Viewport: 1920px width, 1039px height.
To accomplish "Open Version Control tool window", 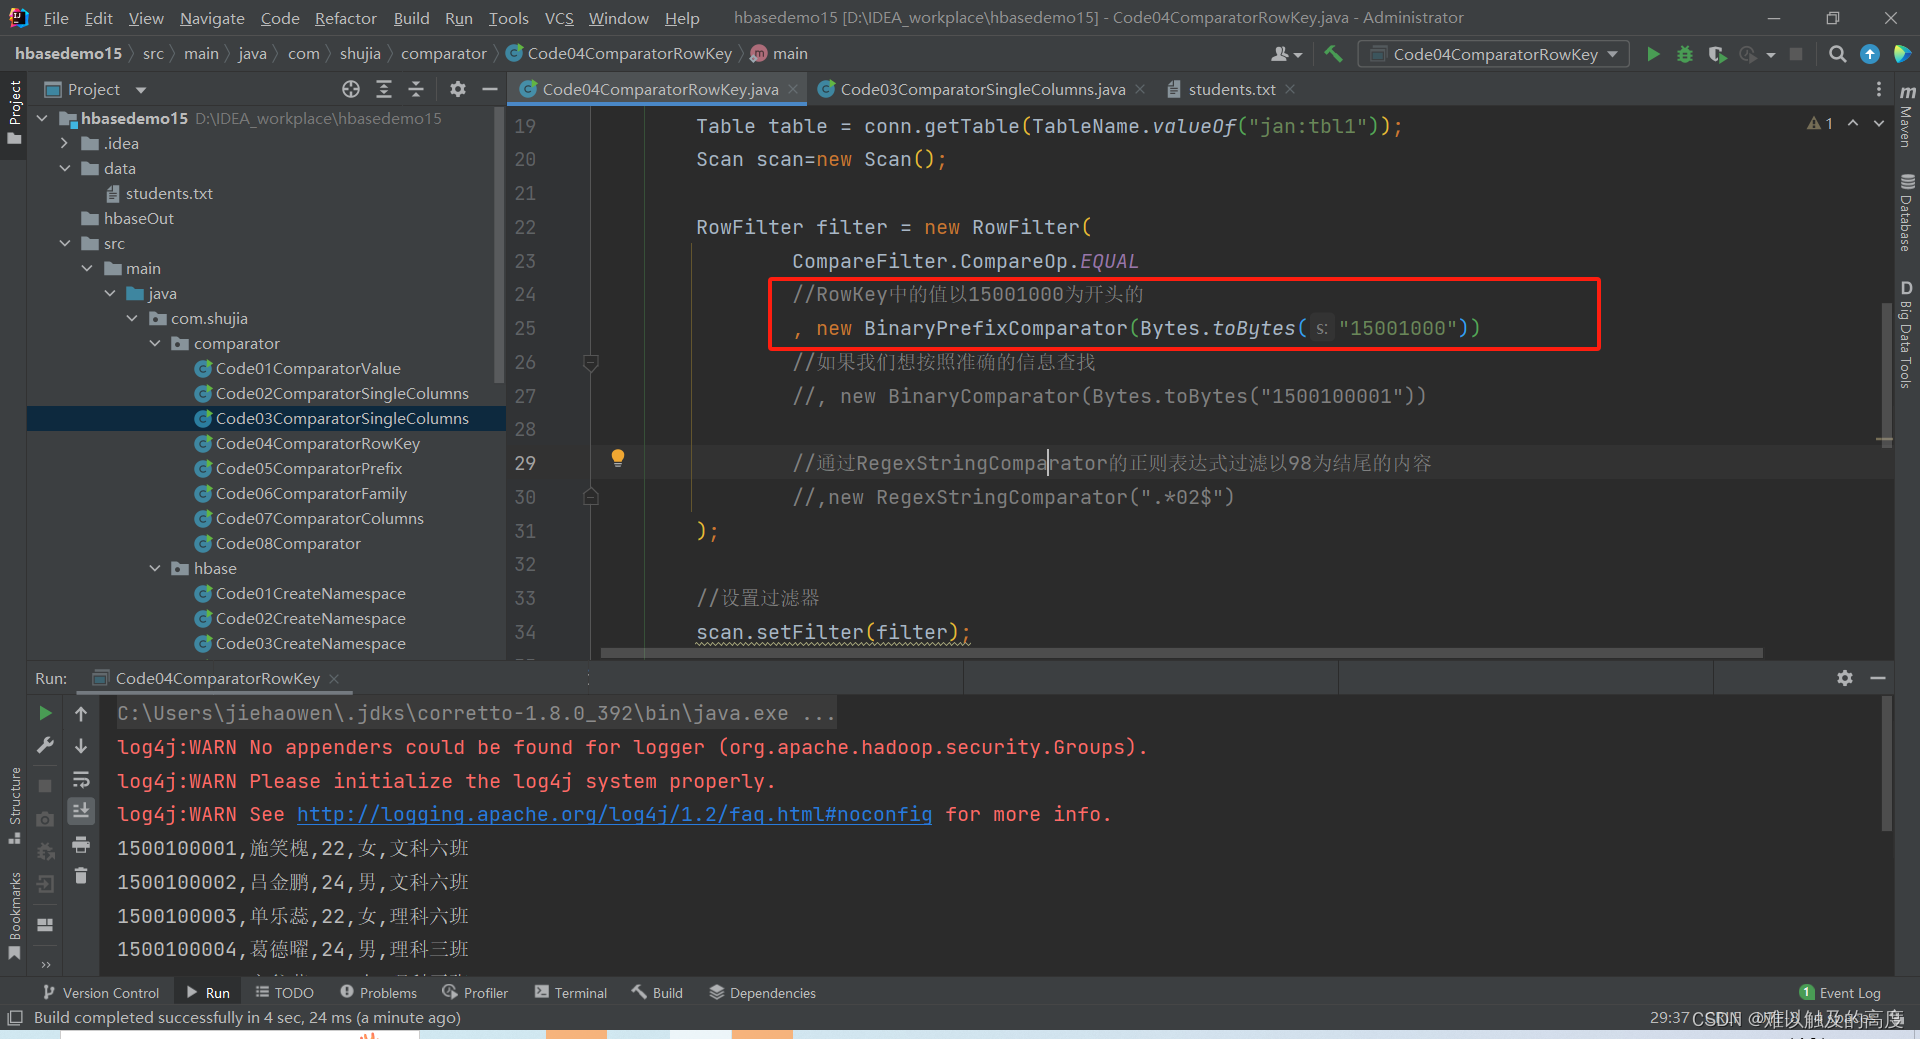I will click(x=101, y=992).
